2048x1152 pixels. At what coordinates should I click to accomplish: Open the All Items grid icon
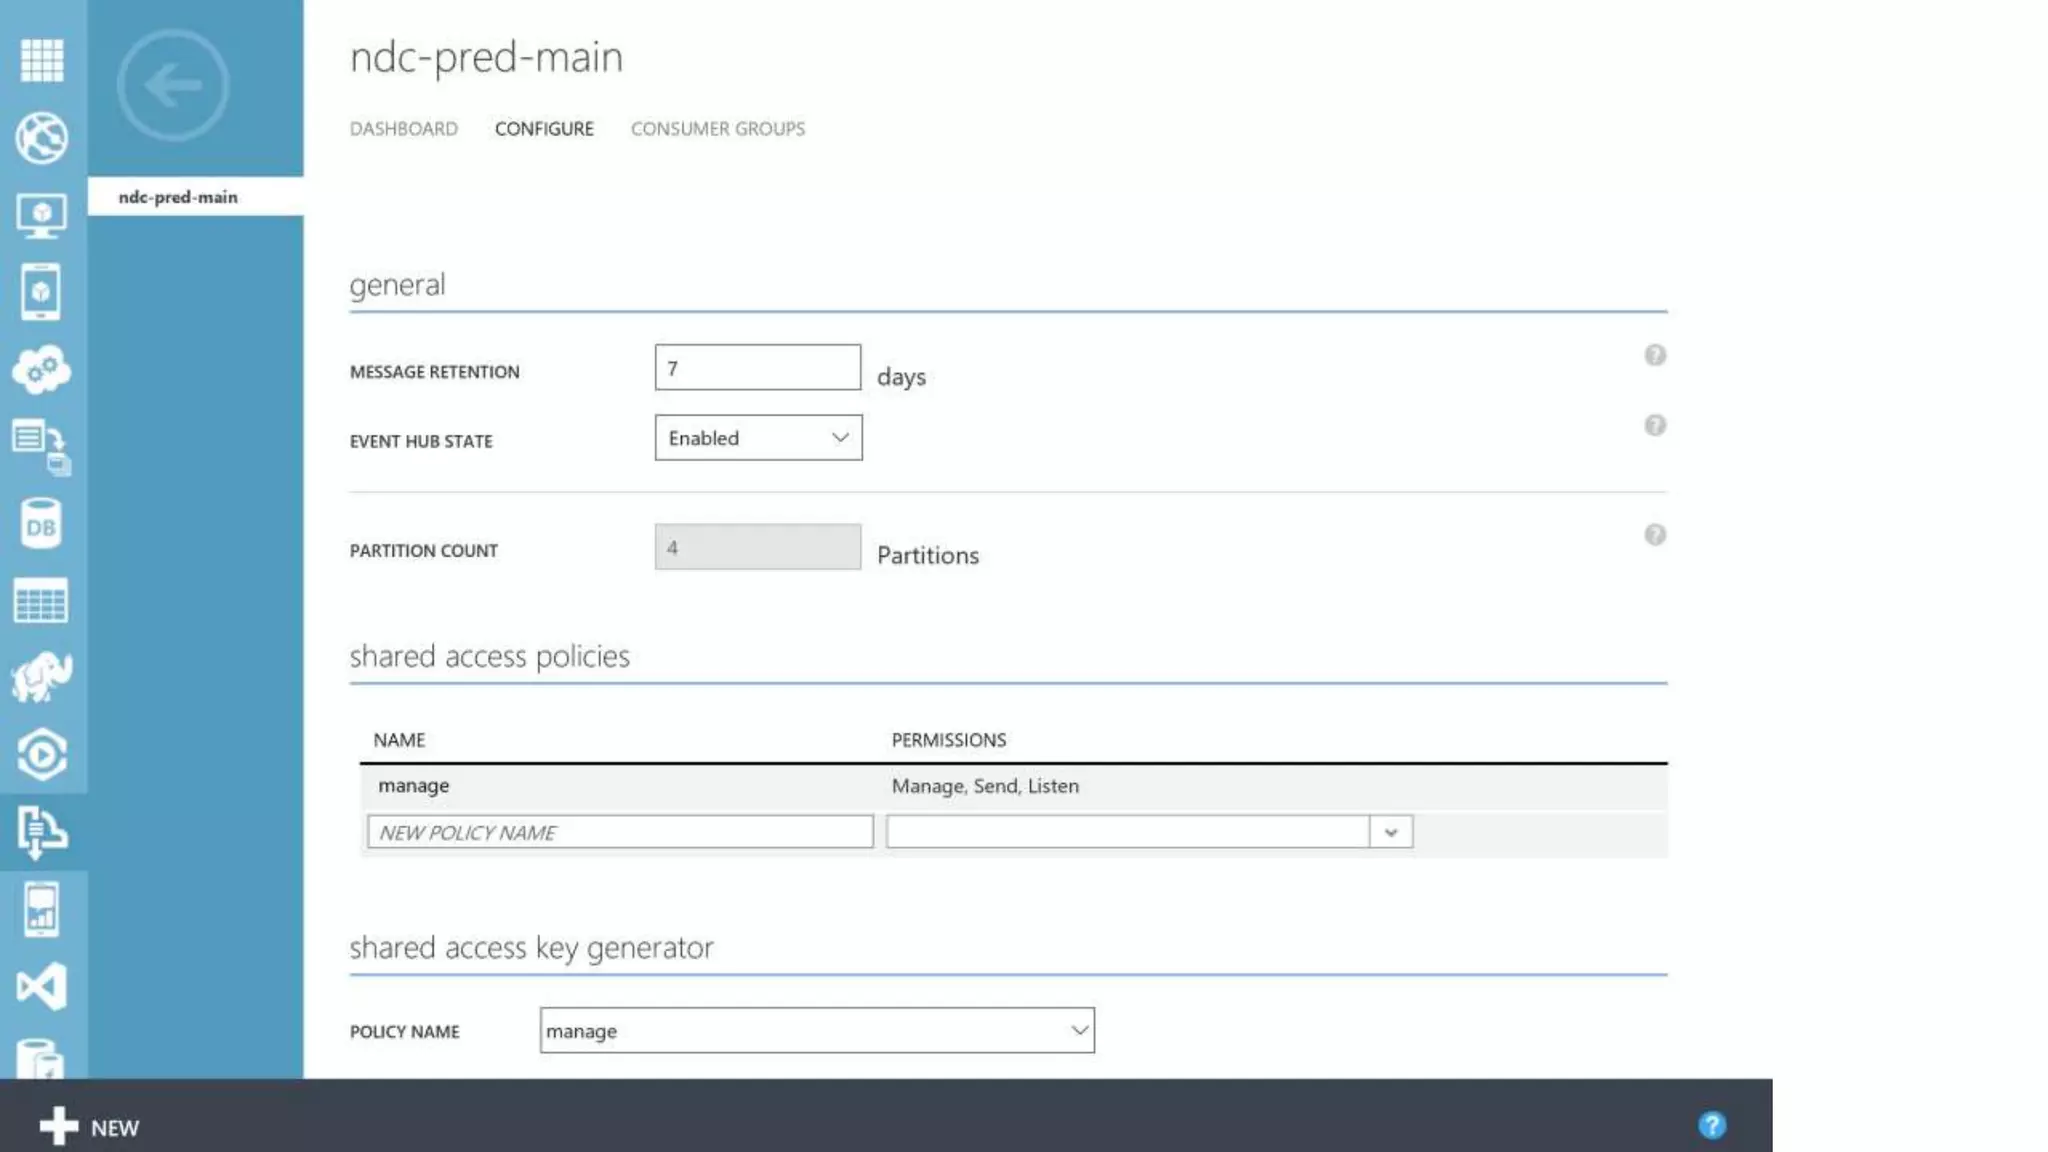[x=42, y=60]
